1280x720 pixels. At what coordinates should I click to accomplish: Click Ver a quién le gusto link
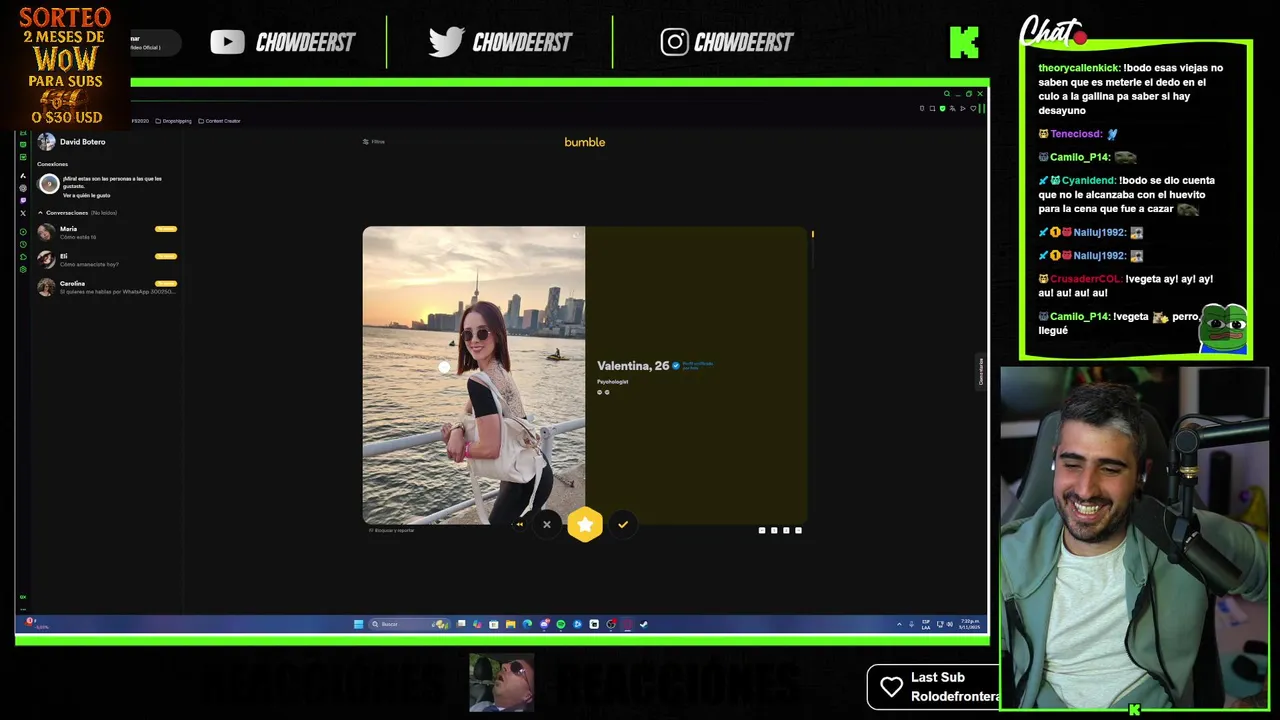coord(86,195)
